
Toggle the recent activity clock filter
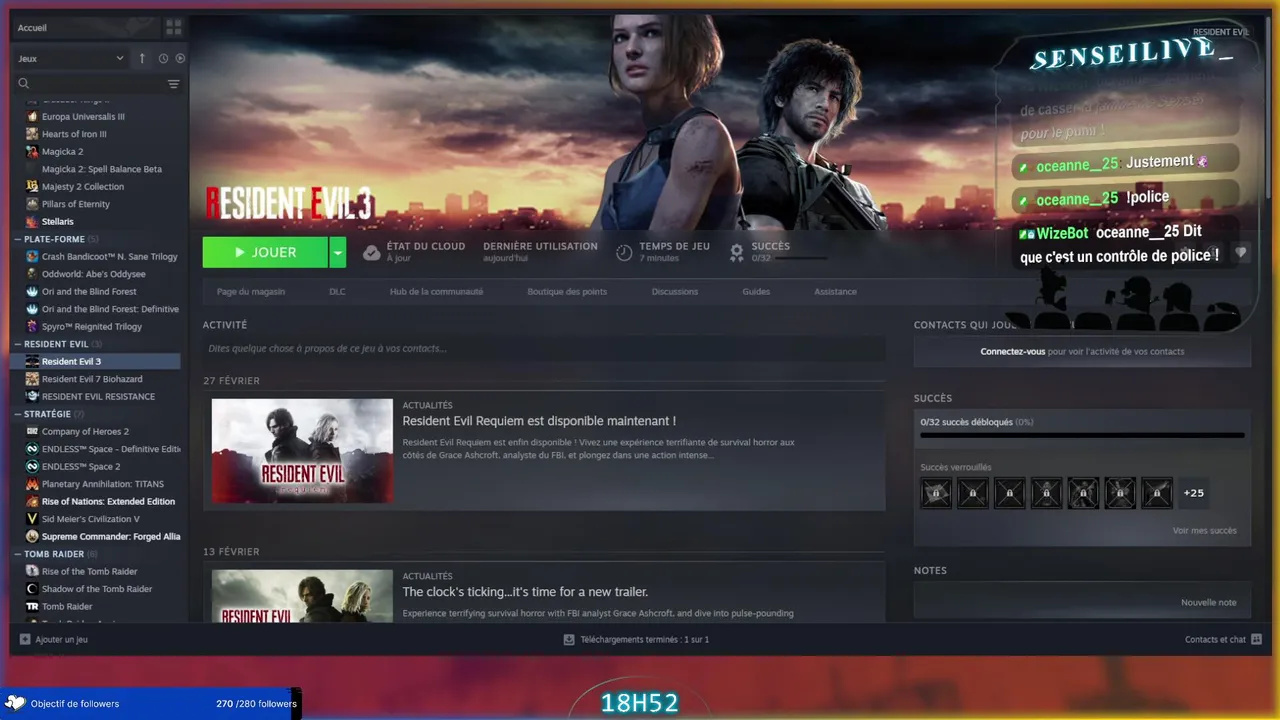[163, 58]
